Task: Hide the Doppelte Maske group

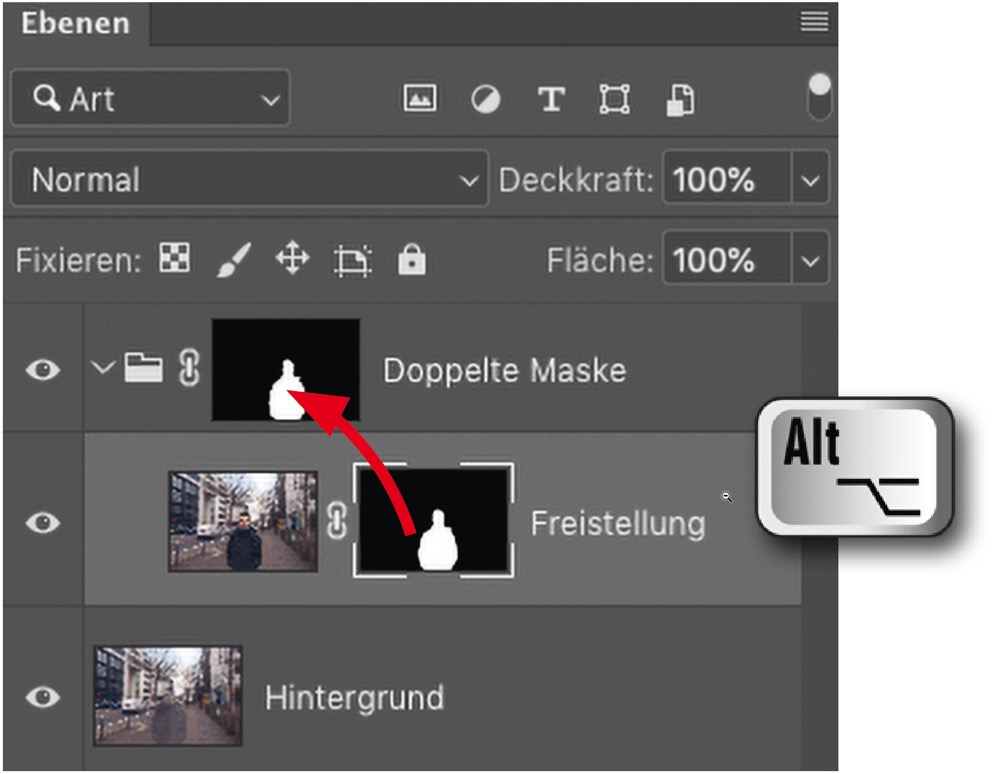Action: click(43, 369)
